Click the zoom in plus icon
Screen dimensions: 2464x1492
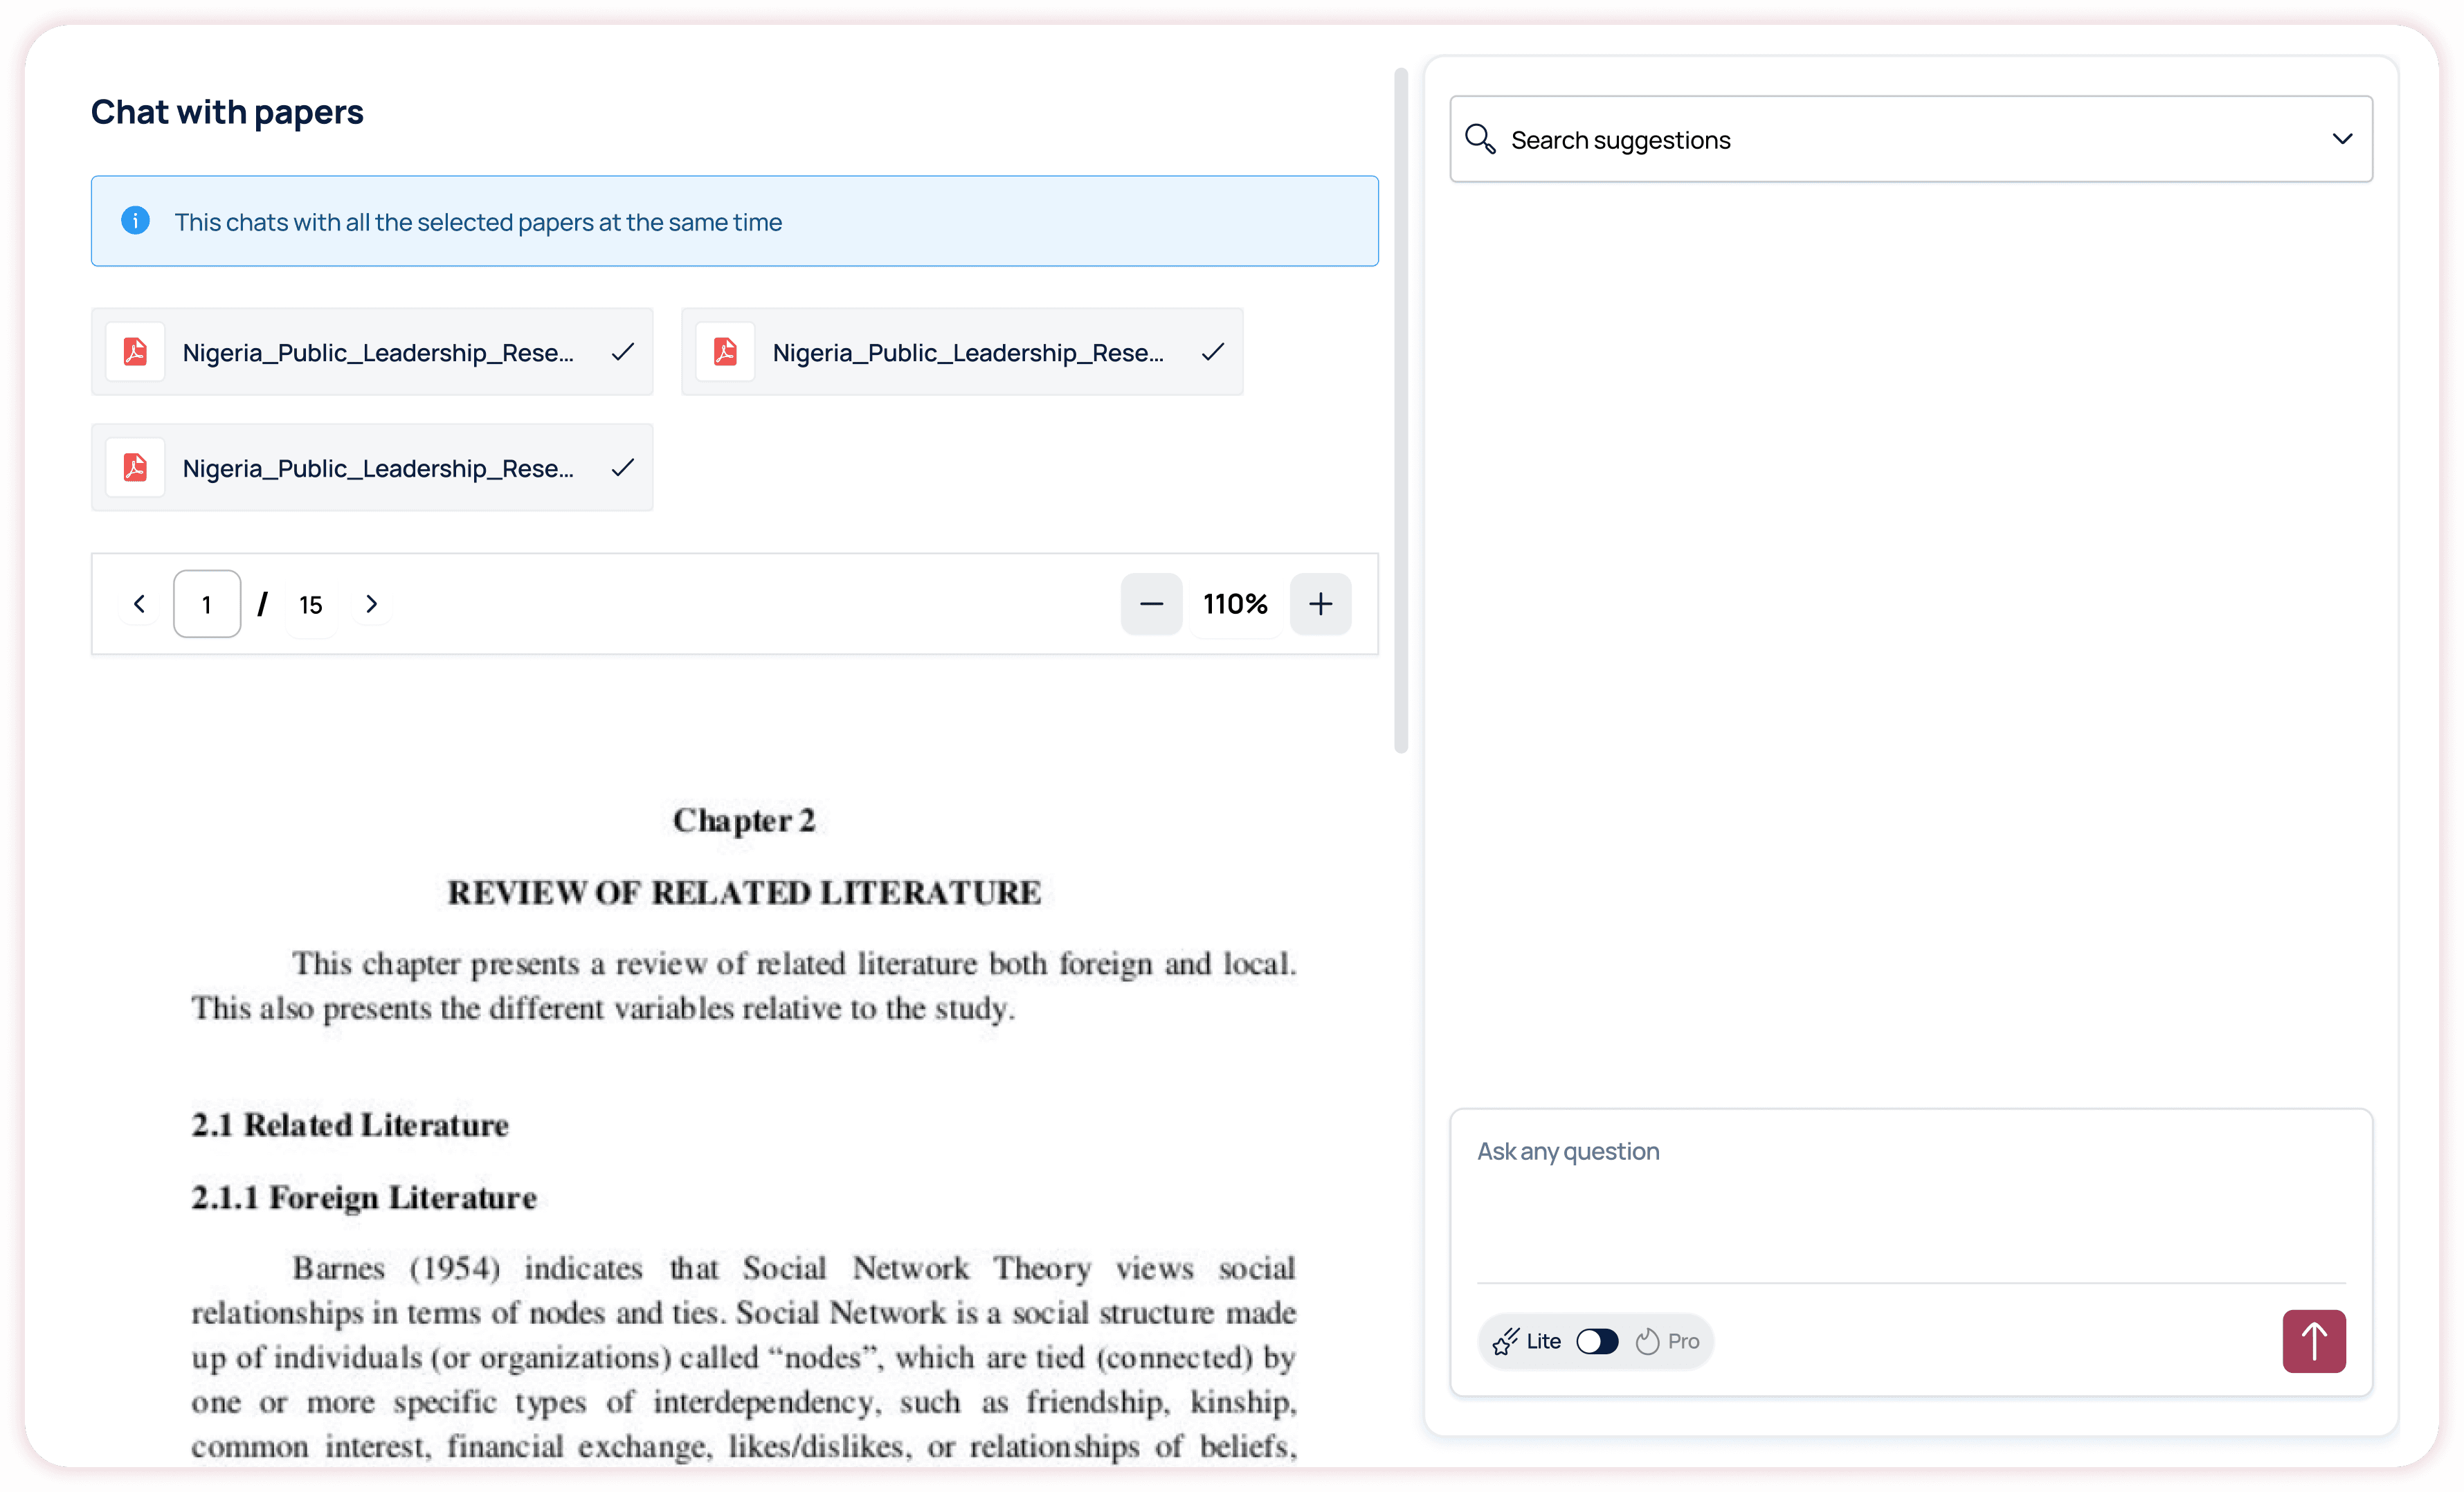click(x=1320, y=604)
